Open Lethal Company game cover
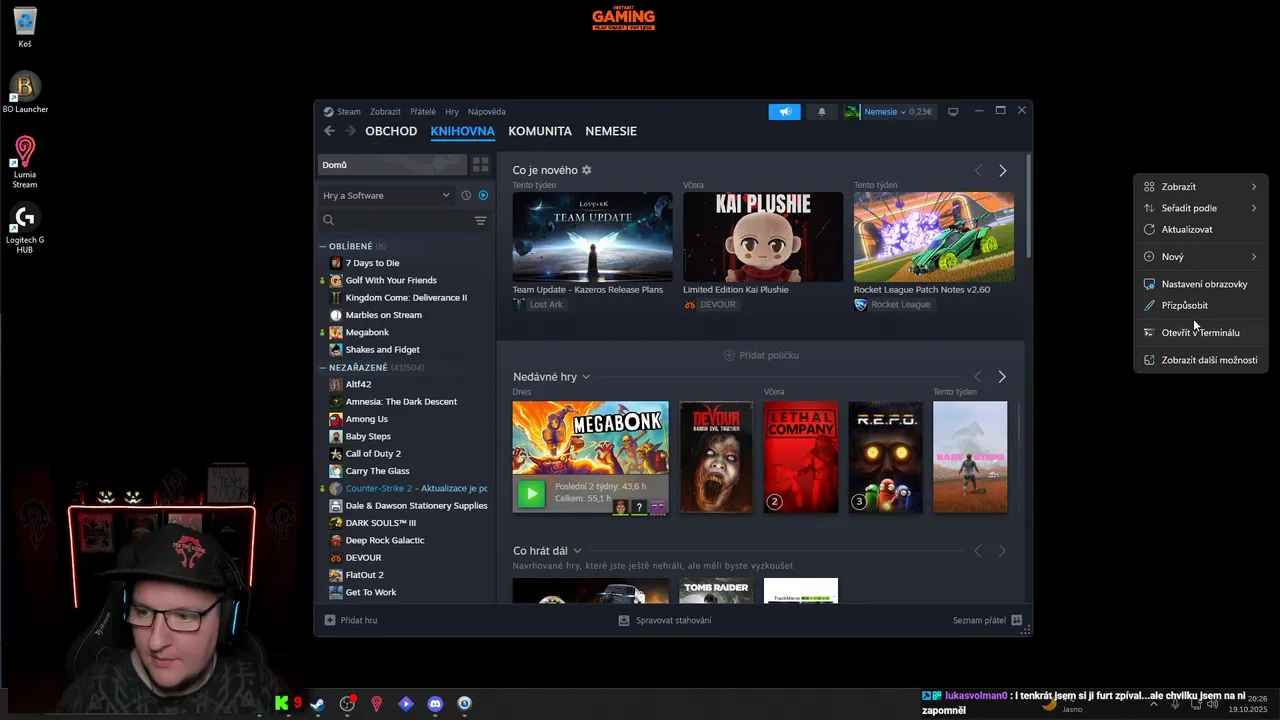The image size is (1280, 720). click(x=801, y=457)
